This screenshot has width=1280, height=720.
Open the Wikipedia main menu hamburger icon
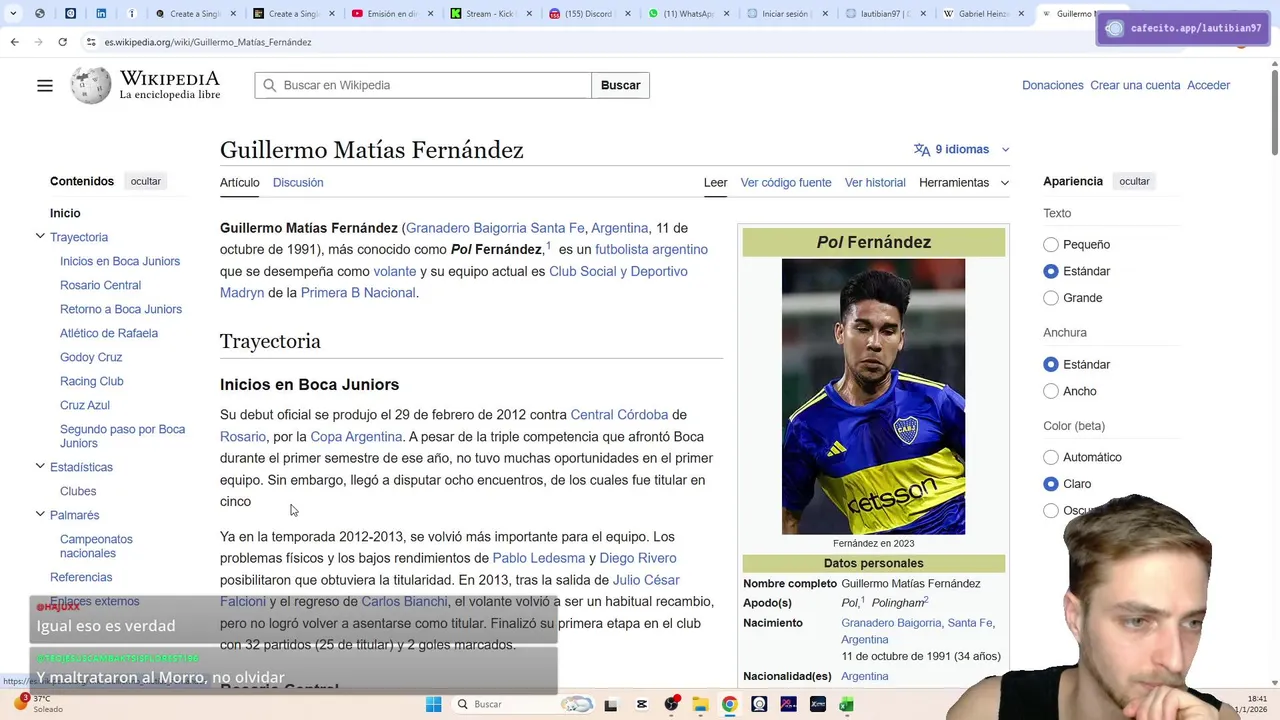click(45, 85)
